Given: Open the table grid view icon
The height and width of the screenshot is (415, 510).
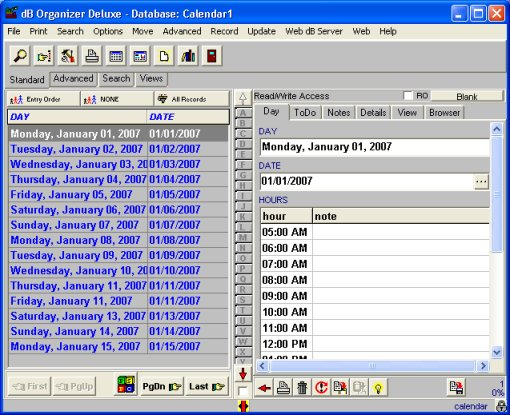Looking at the screenshot, I should [x=116, y=56].
